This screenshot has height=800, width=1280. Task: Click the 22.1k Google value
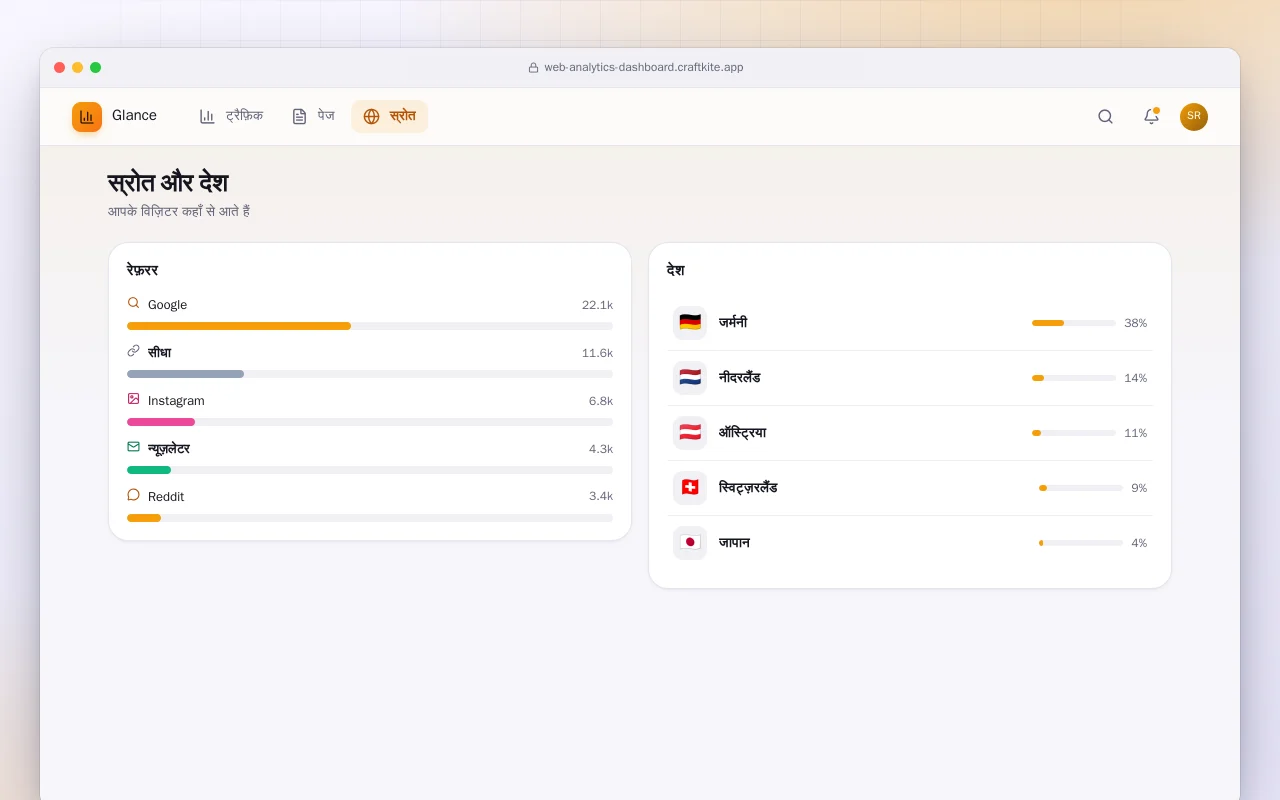click(597, 305)
